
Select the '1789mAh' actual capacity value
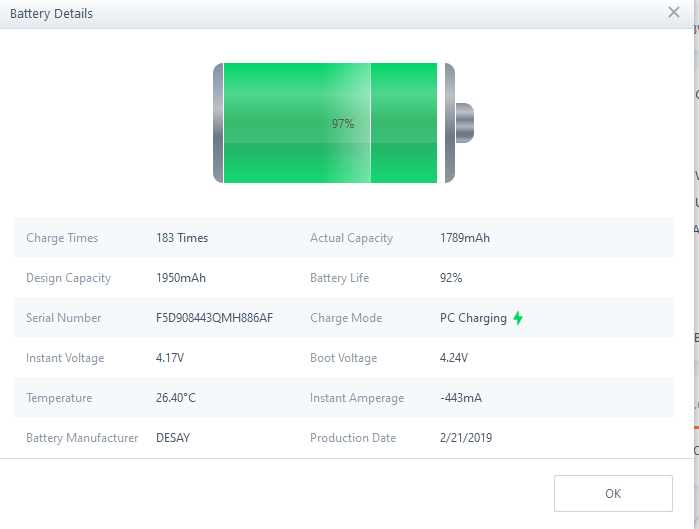pyautogui.click(x=465, y=238)
